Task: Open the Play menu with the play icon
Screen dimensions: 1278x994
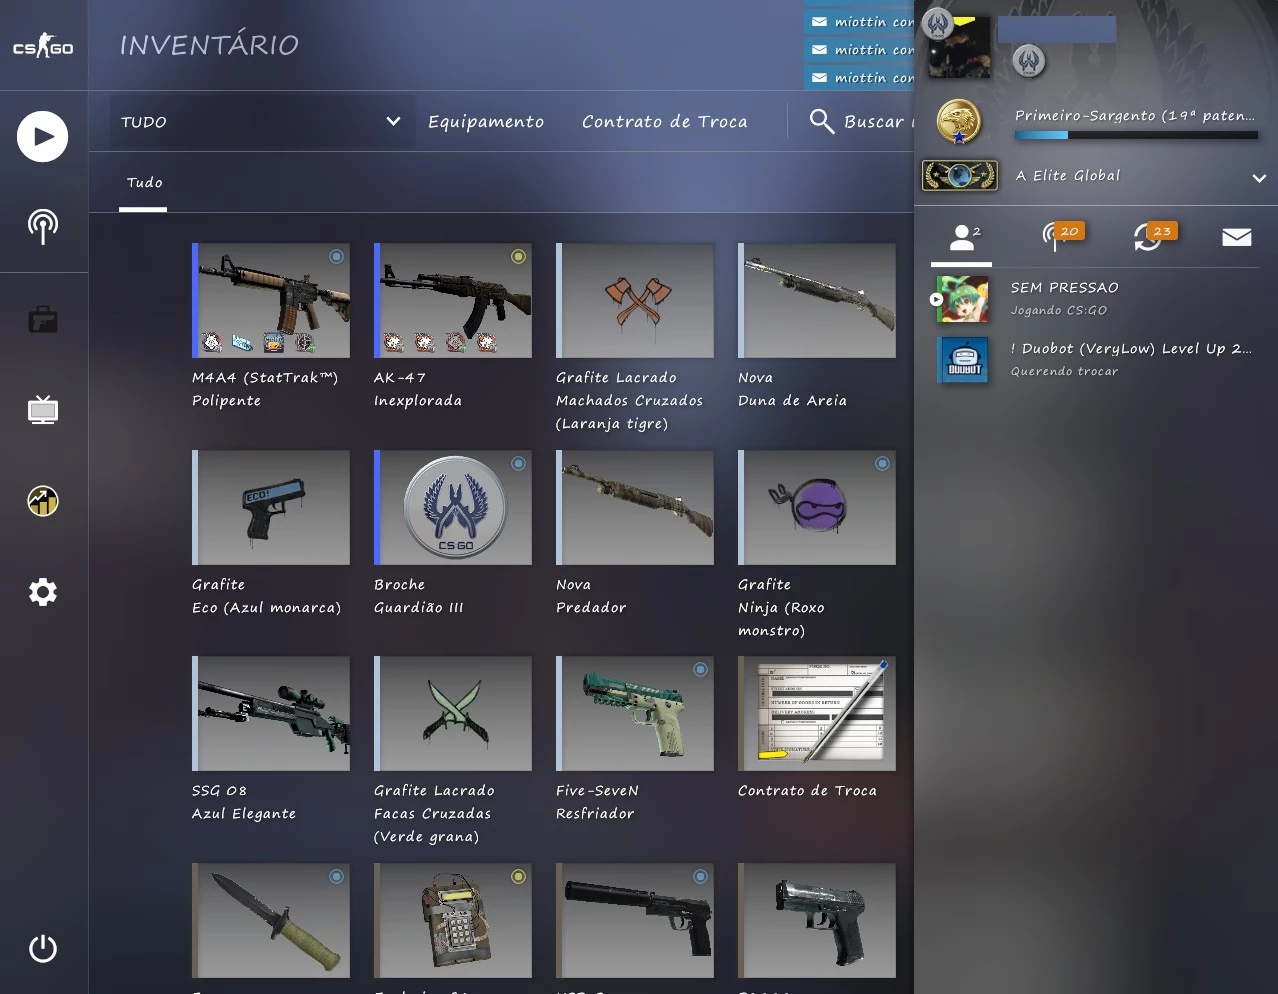Action: coord(42,136)
